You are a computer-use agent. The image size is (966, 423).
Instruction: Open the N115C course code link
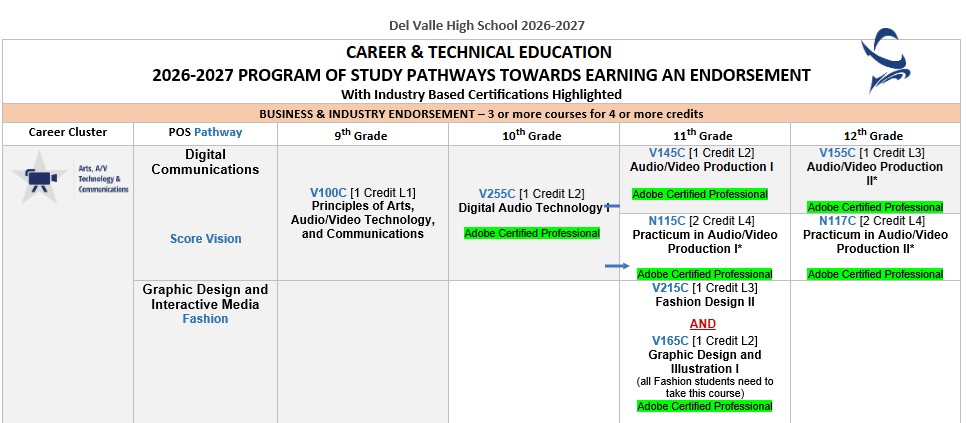pos(667,220)
